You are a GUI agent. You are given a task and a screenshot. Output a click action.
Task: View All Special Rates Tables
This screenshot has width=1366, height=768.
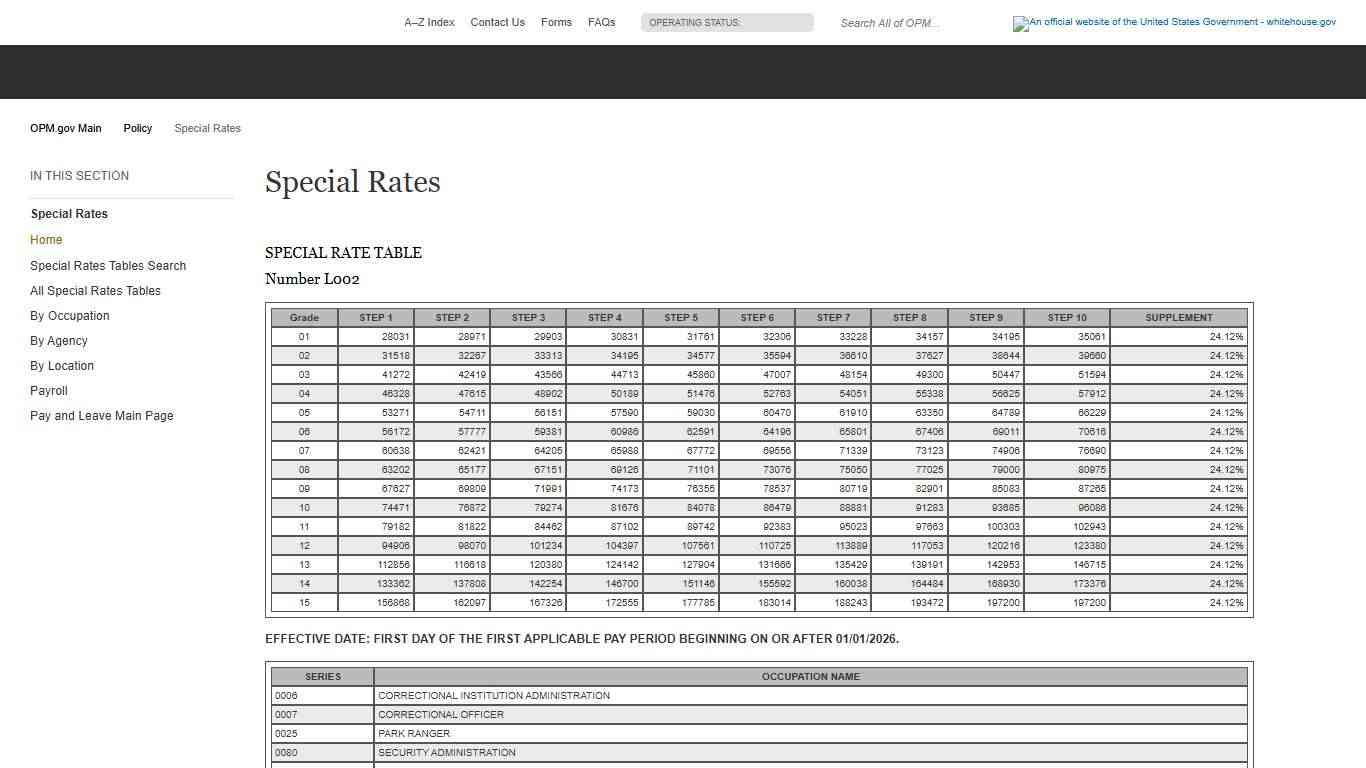point(95,290)
